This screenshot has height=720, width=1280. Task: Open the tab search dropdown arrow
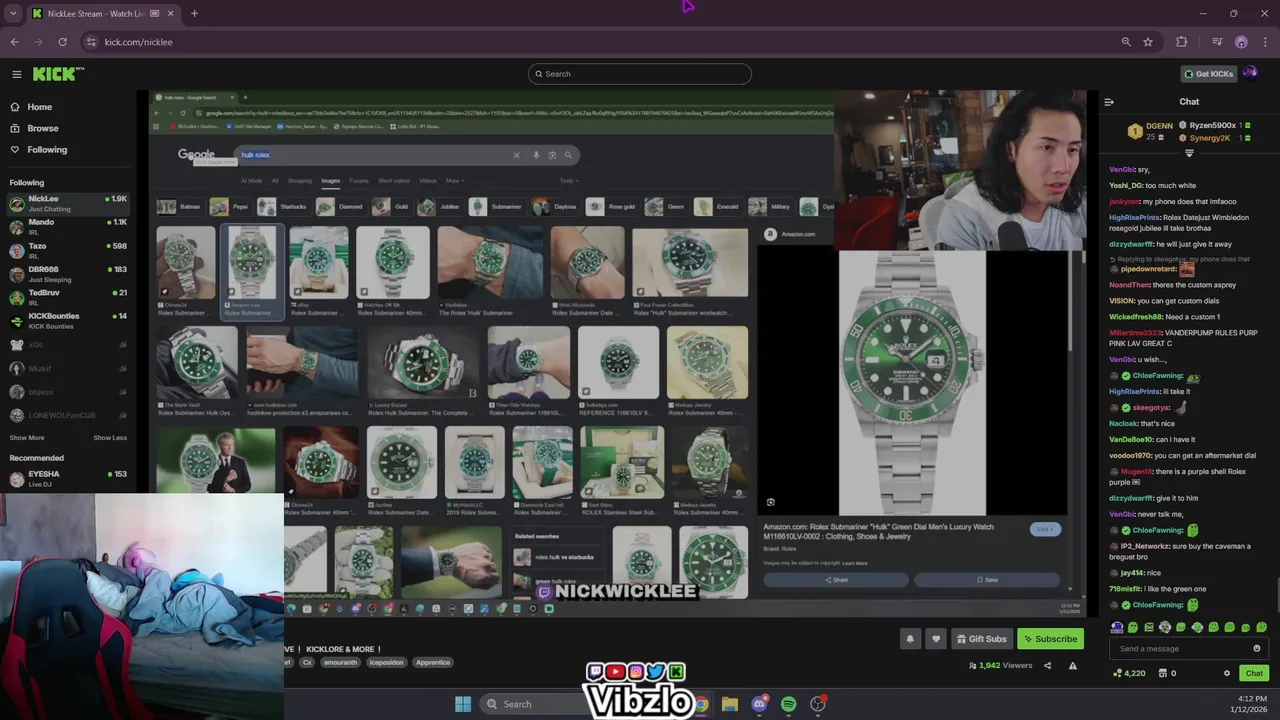point(13,14)
